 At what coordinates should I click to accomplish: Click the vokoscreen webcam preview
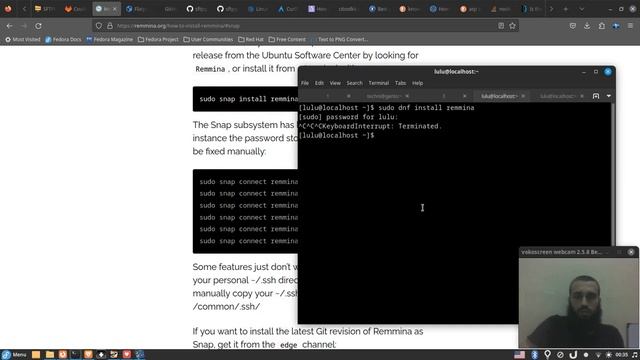[x=579, y=302]
